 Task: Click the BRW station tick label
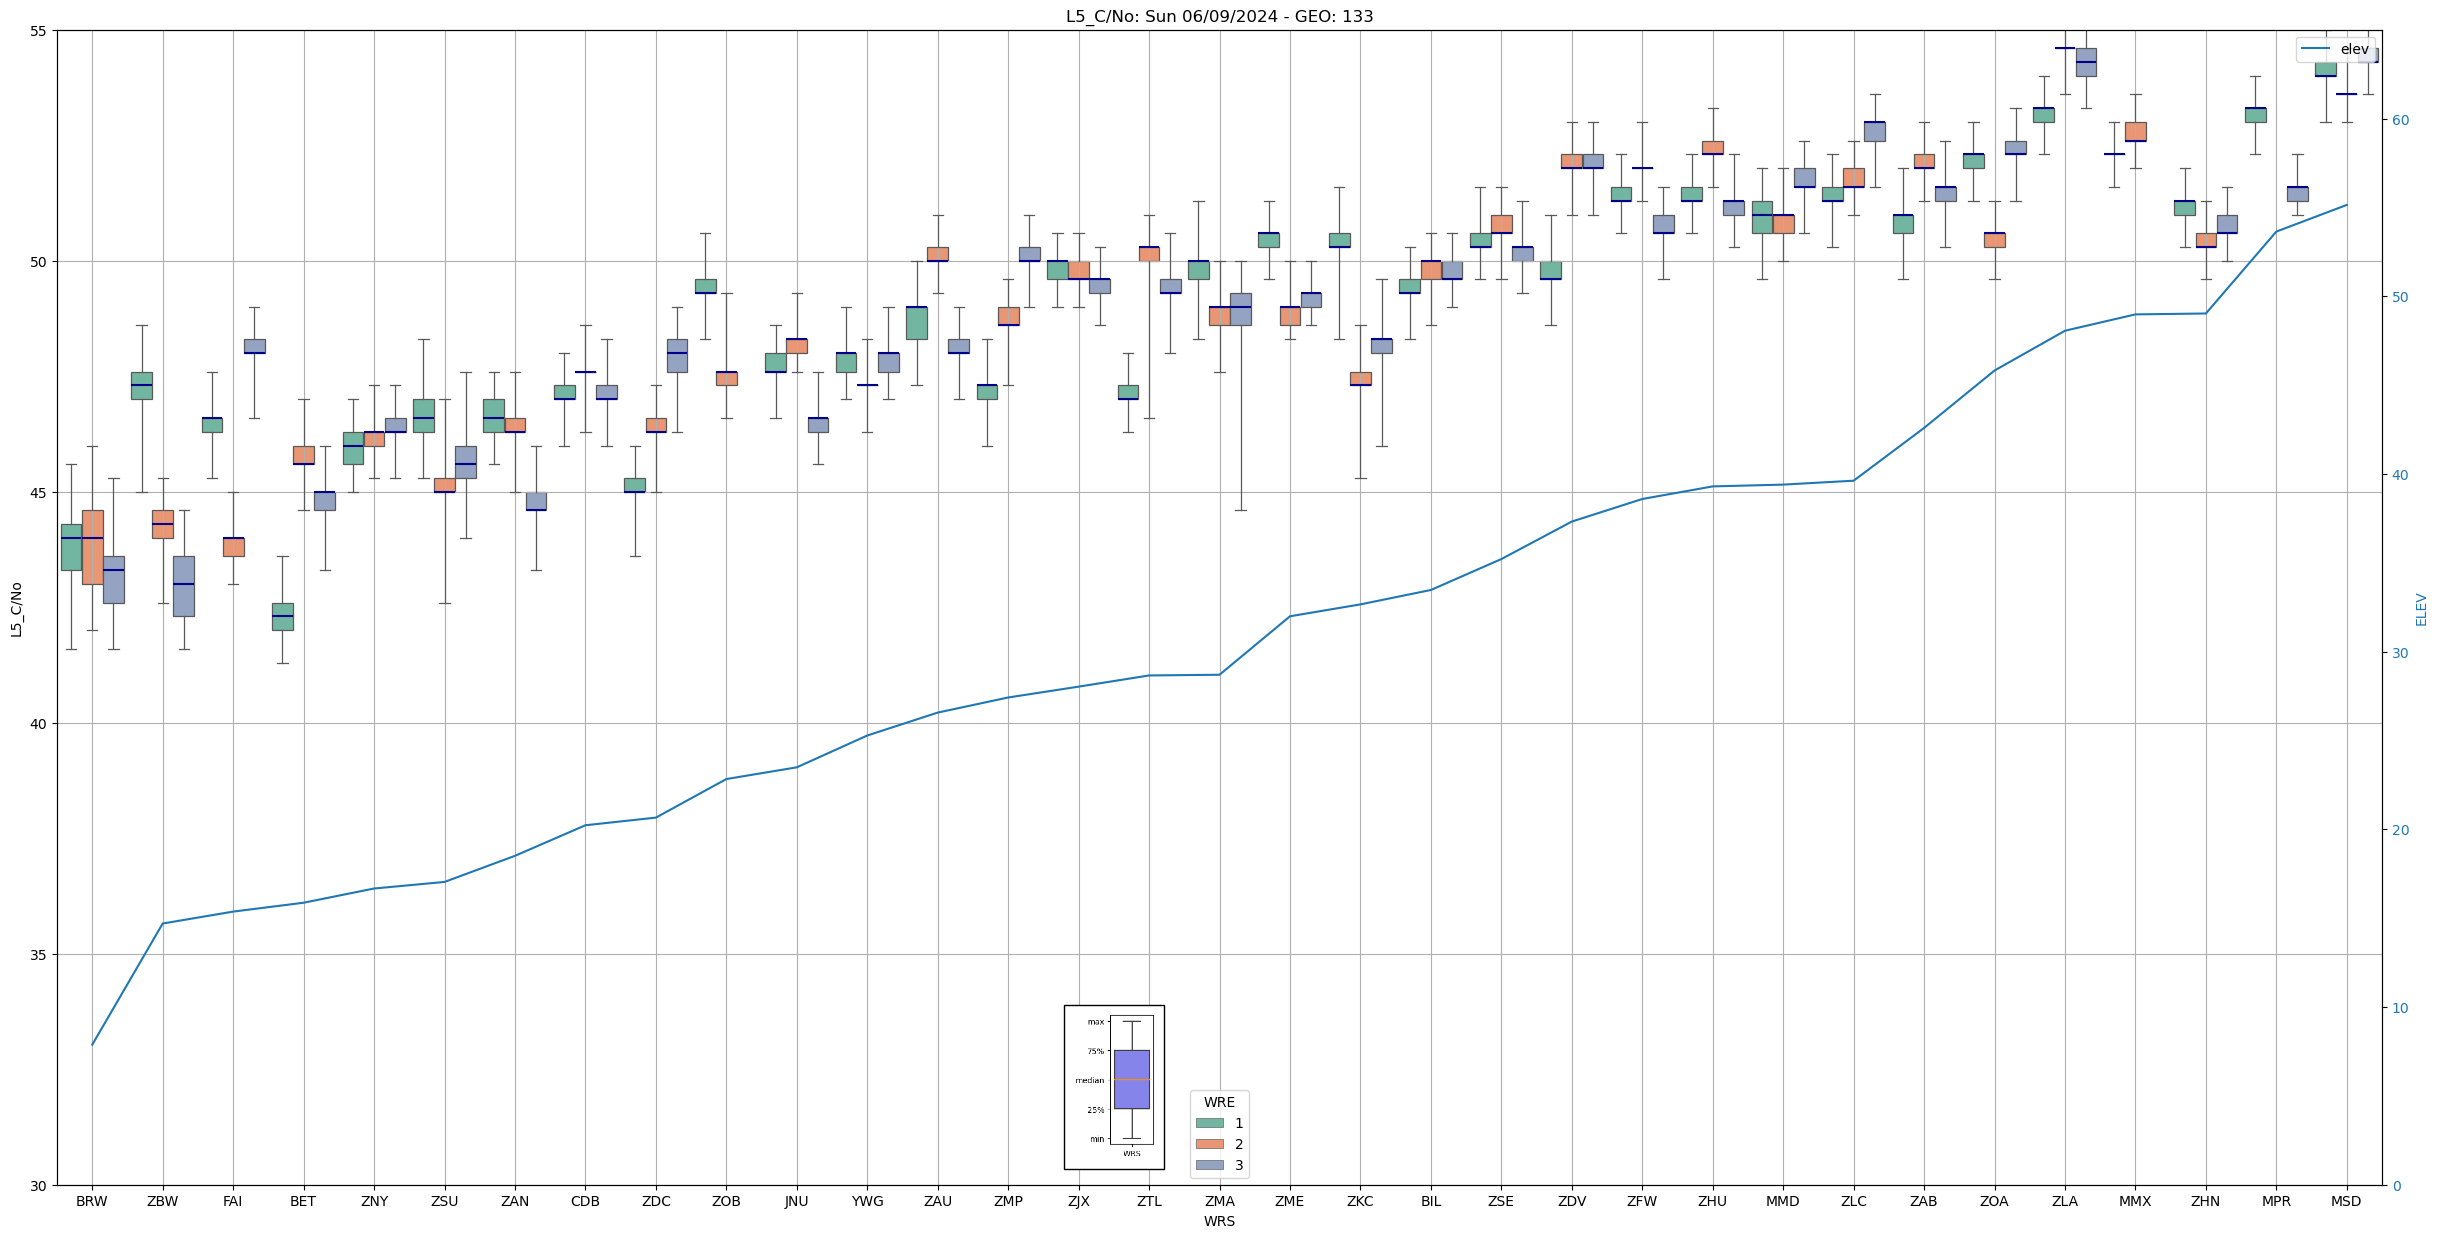92,1201
